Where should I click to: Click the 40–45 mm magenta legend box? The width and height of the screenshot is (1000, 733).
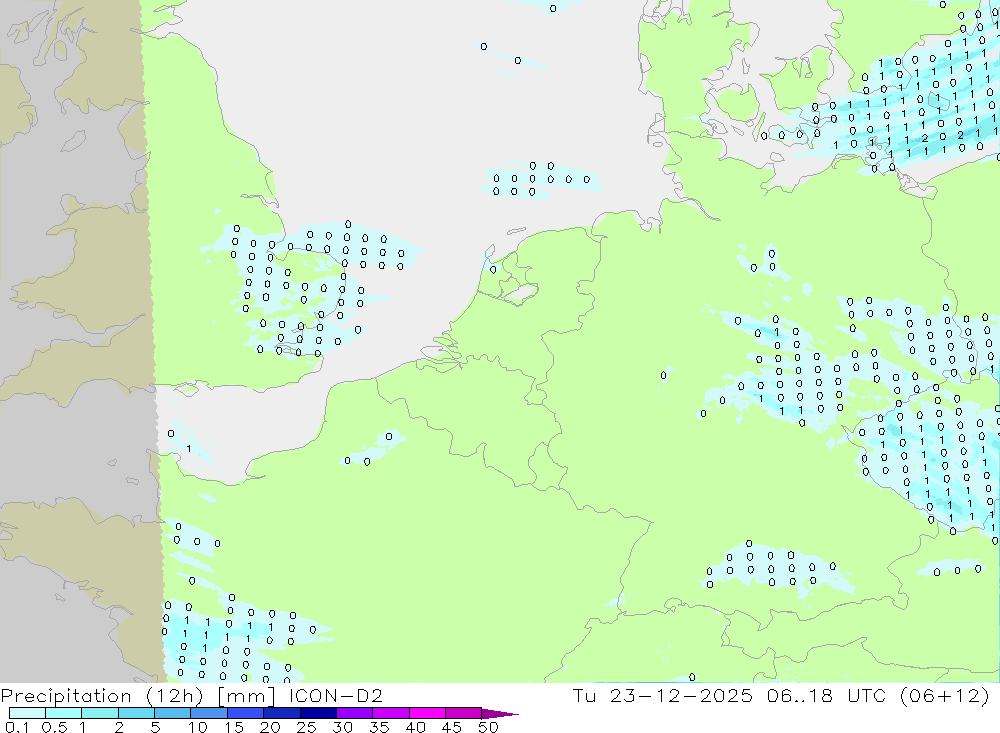427,713
